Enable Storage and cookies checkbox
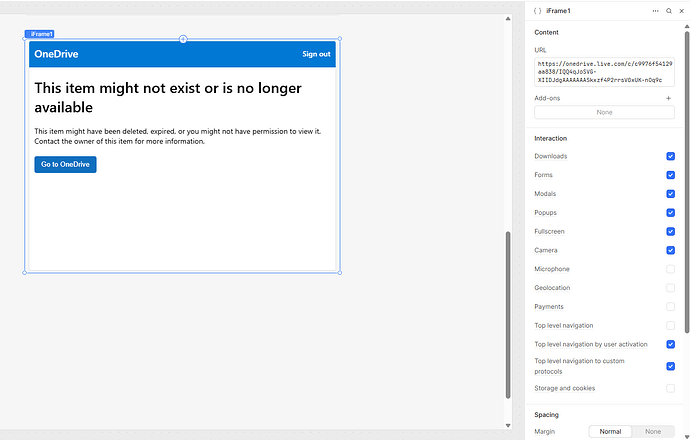The width and height of the screenshot is (690, 440). click(670, 388)
